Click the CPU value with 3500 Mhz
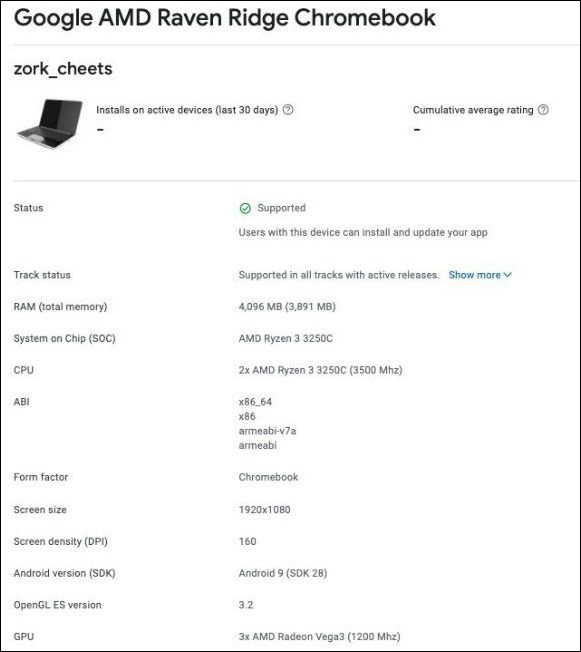Screen dimensions: 581x652 pyautogui.click(x=320, y=370)
